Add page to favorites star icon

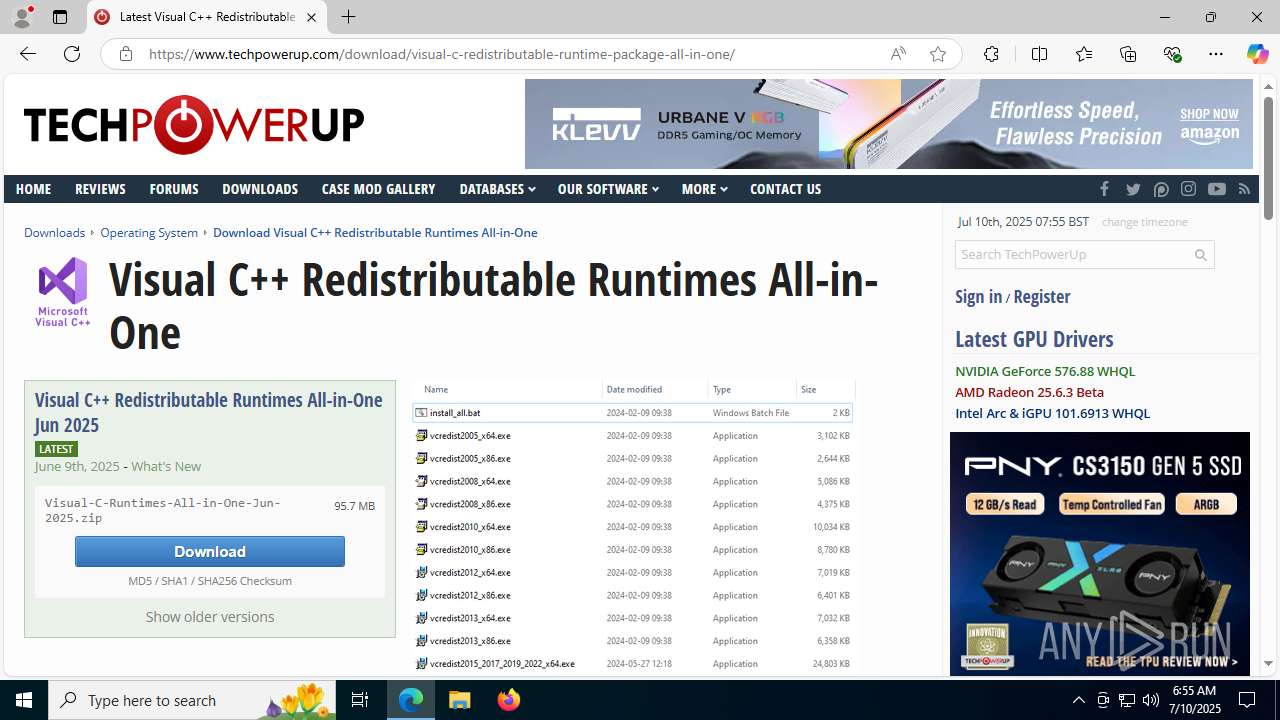coord(937,54)
